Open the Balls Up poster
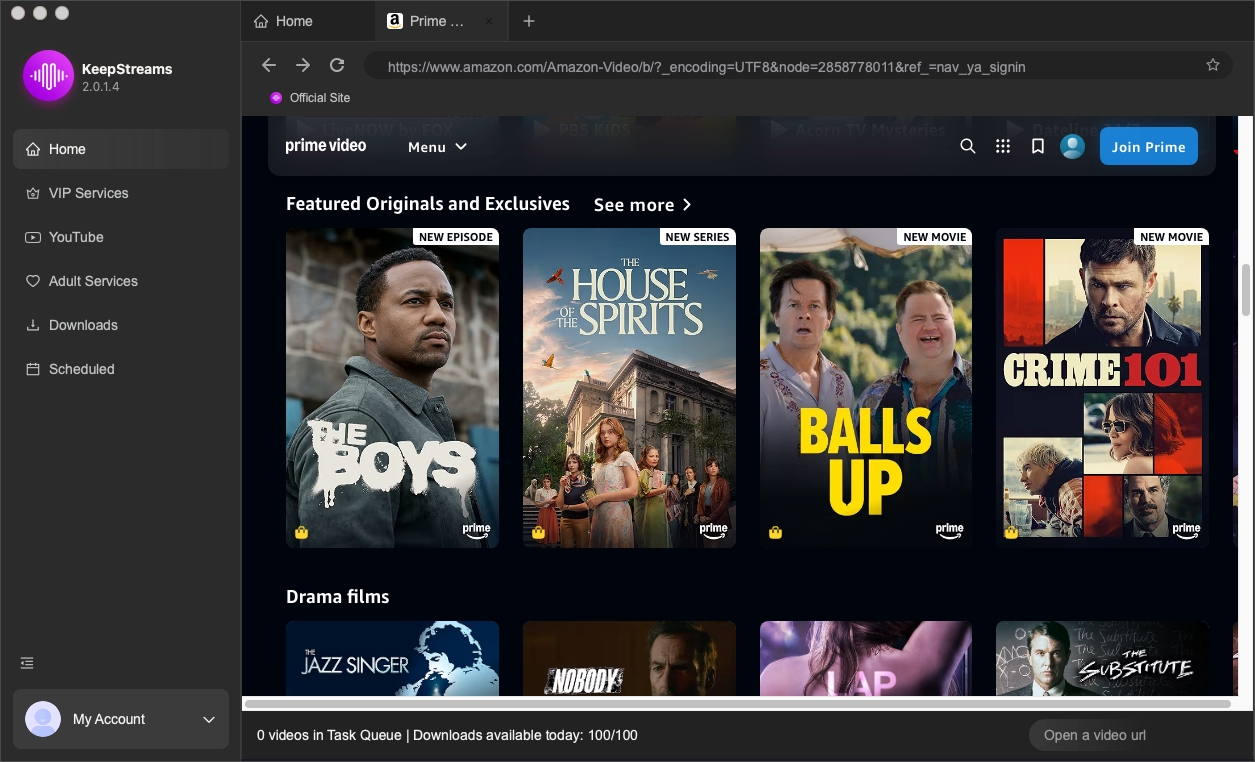1255x762 pixels. (x=866, y=388)
